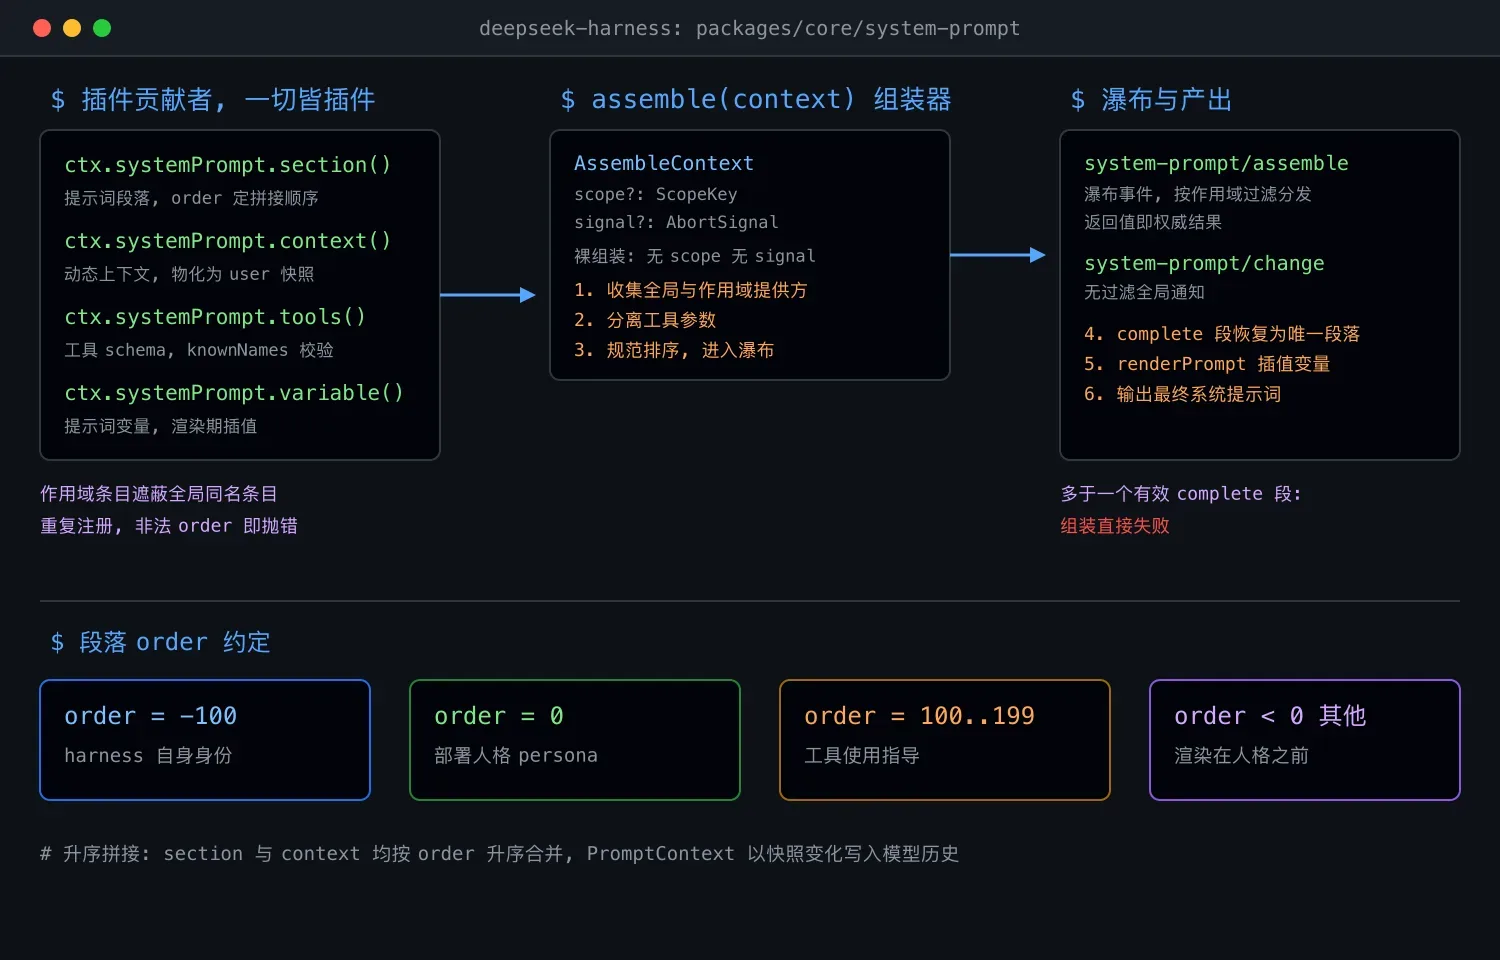Click ctx.systemPrompt.variable() code line
Image resolution: width=1500 pixels, height=960 pixels.
[234, 392]
